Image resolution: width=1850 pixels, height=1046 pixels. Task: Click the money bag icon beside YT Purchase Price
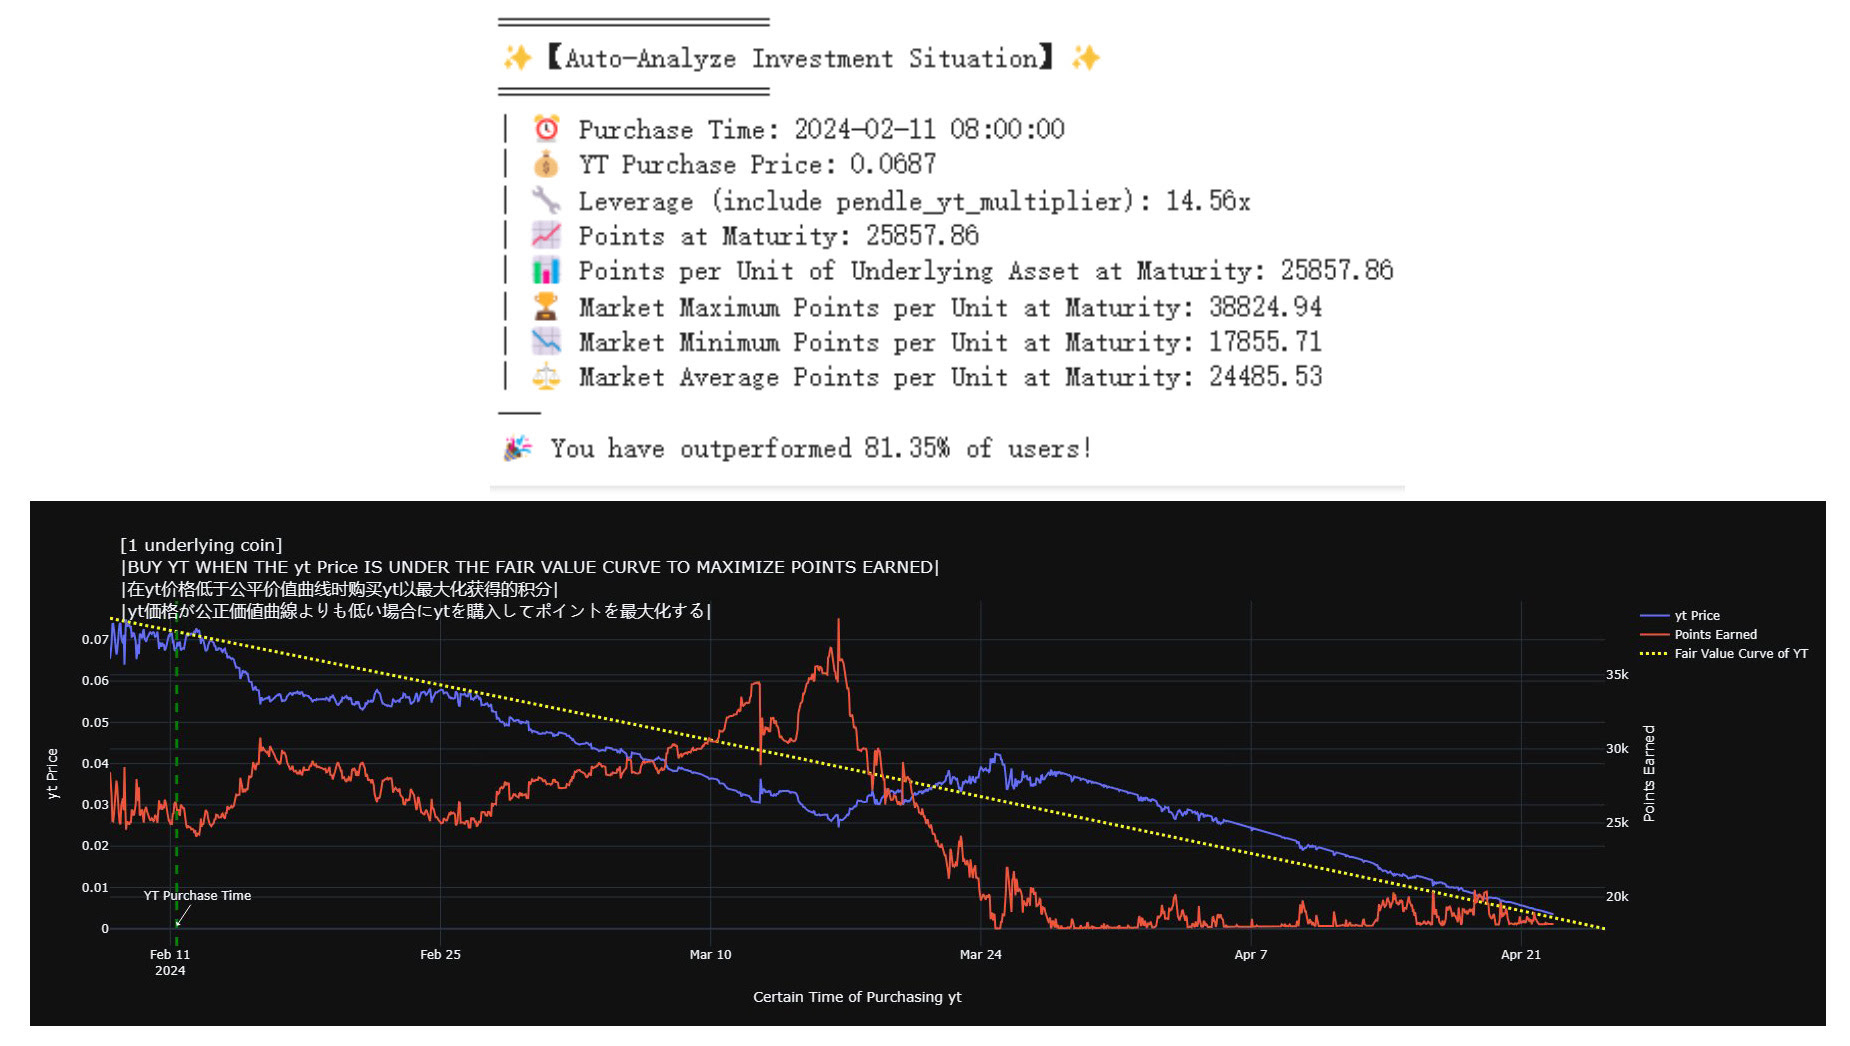546,164
